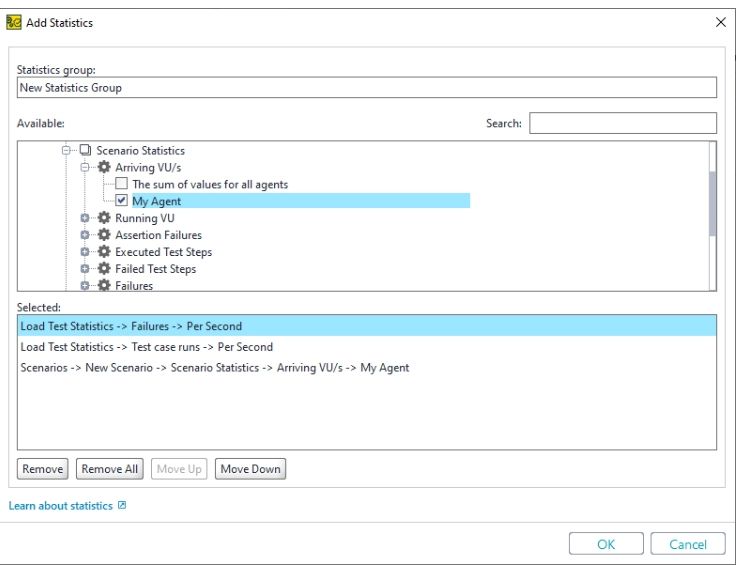Click external link icon beside Learn about statistics
Image resolution: width=742 pixels, height=565 pixels.
point(122,505)
